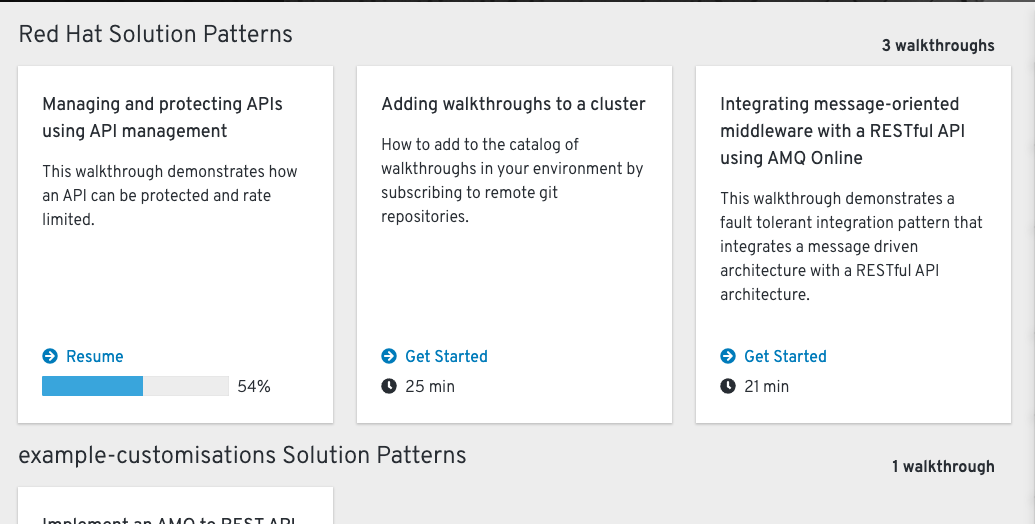
Task: Resume the API management walkthrough
Action: [x=94, y=357]
